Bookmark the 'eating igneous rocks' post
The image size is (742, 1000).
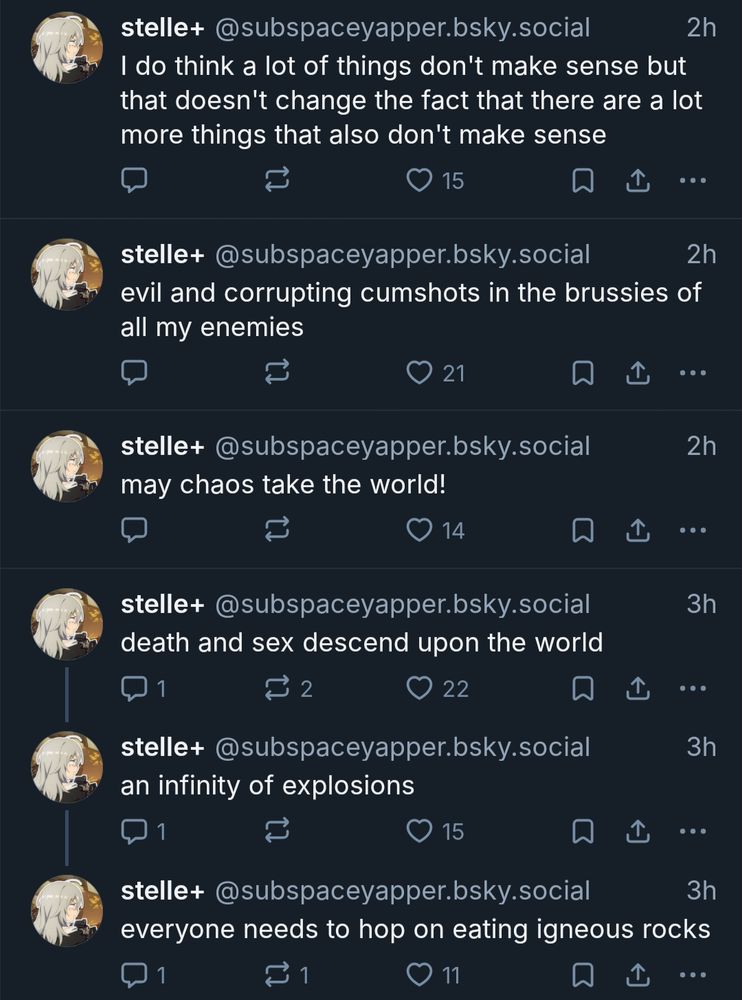click(x=582, y=974)
